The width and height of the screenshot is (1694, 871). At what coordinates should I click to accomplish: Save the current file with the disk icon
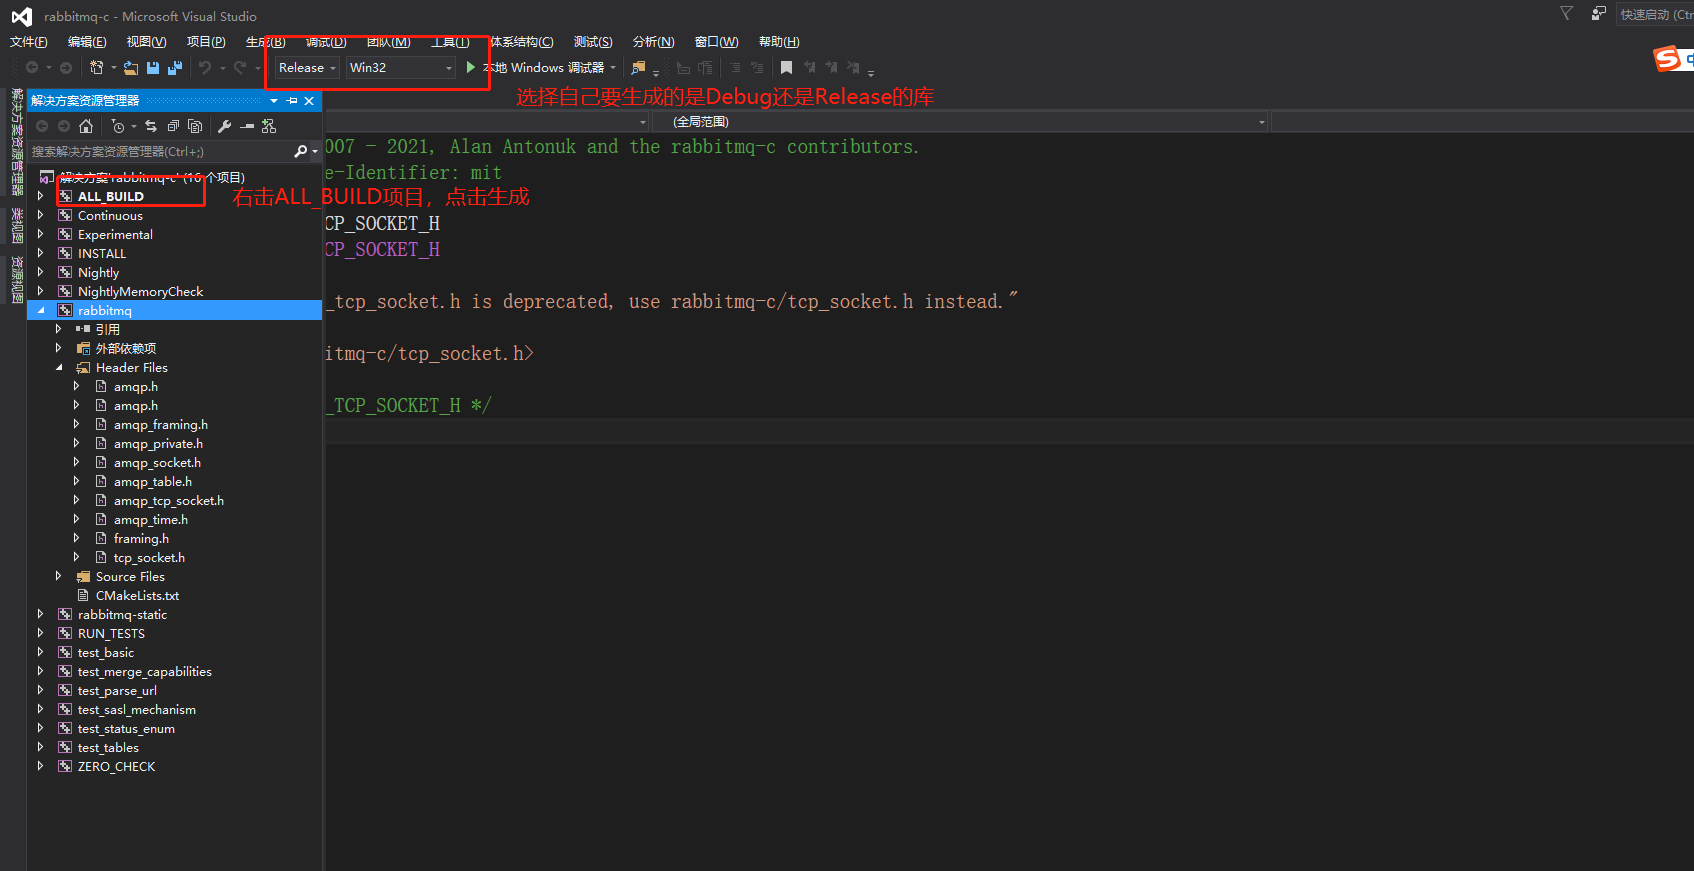tap(153, 68)
